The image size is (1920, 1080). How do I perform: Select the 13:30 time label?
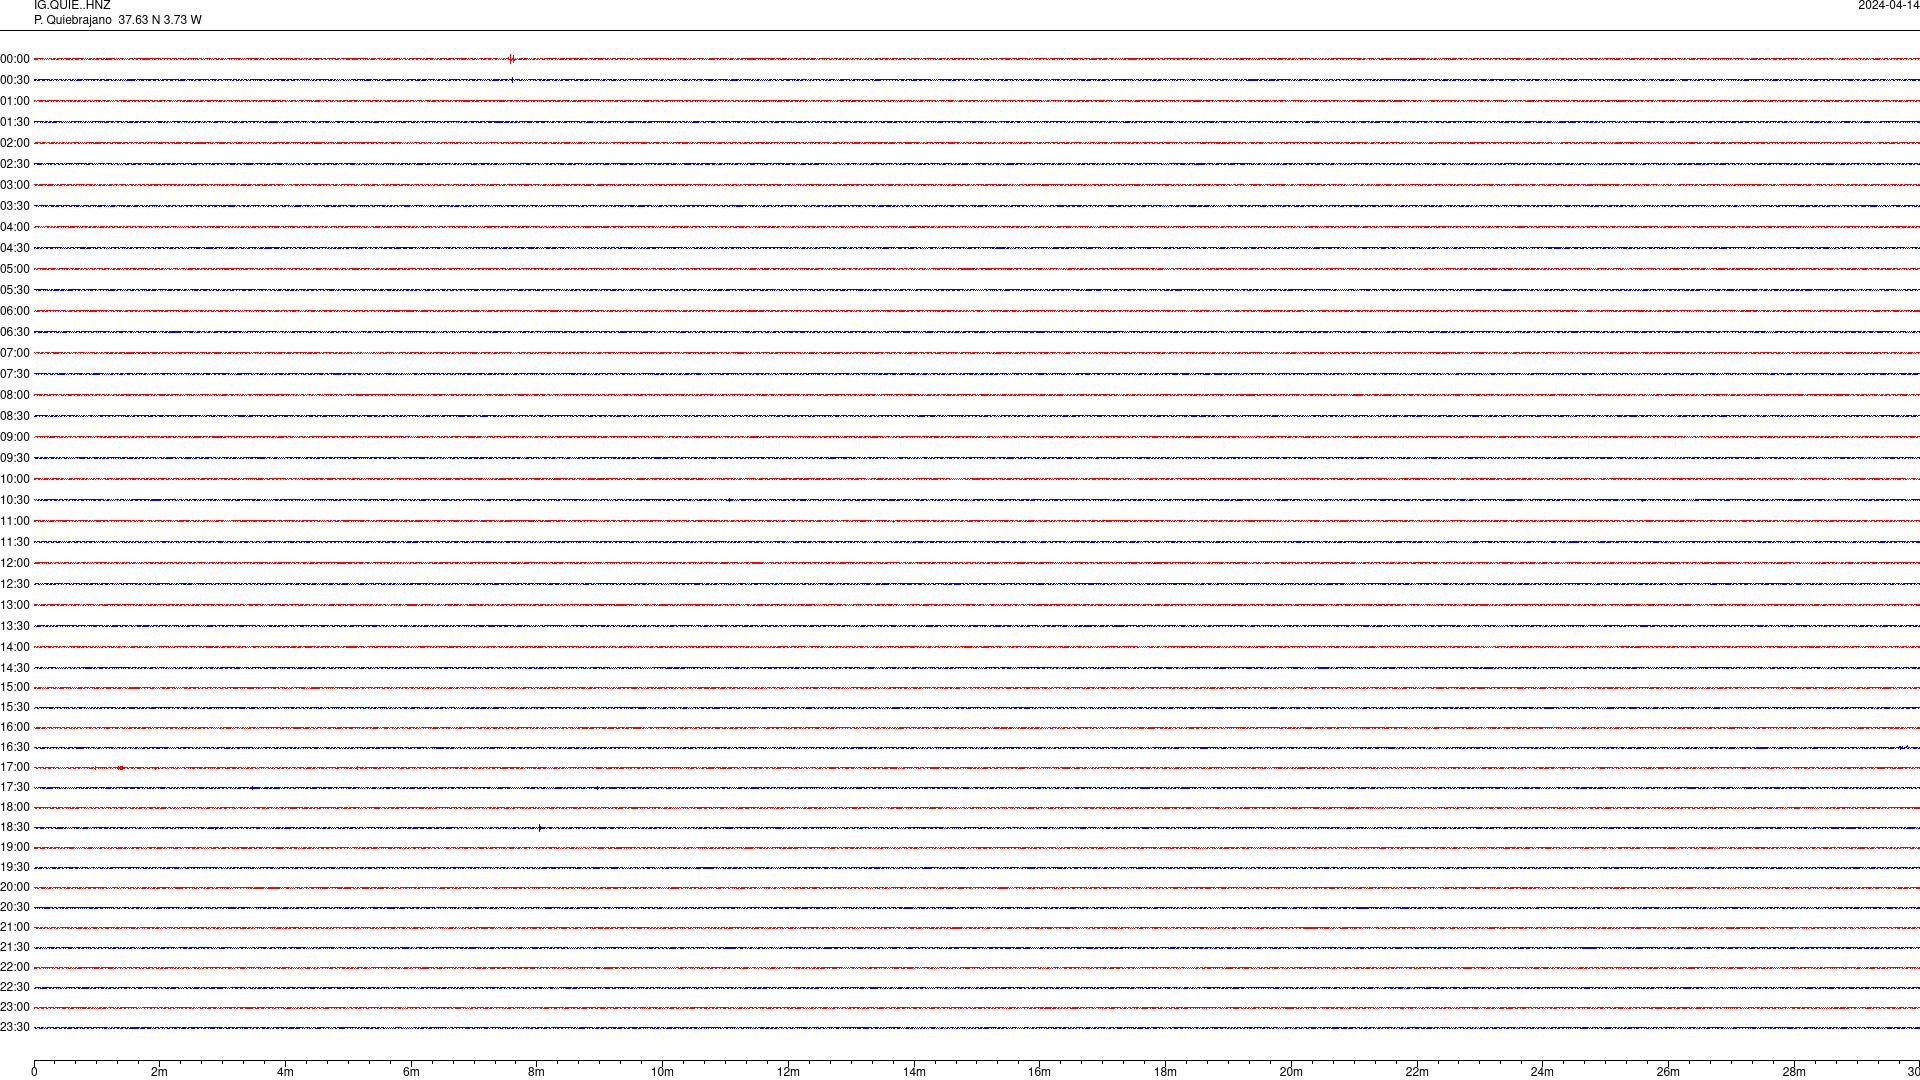pos(15,626)
